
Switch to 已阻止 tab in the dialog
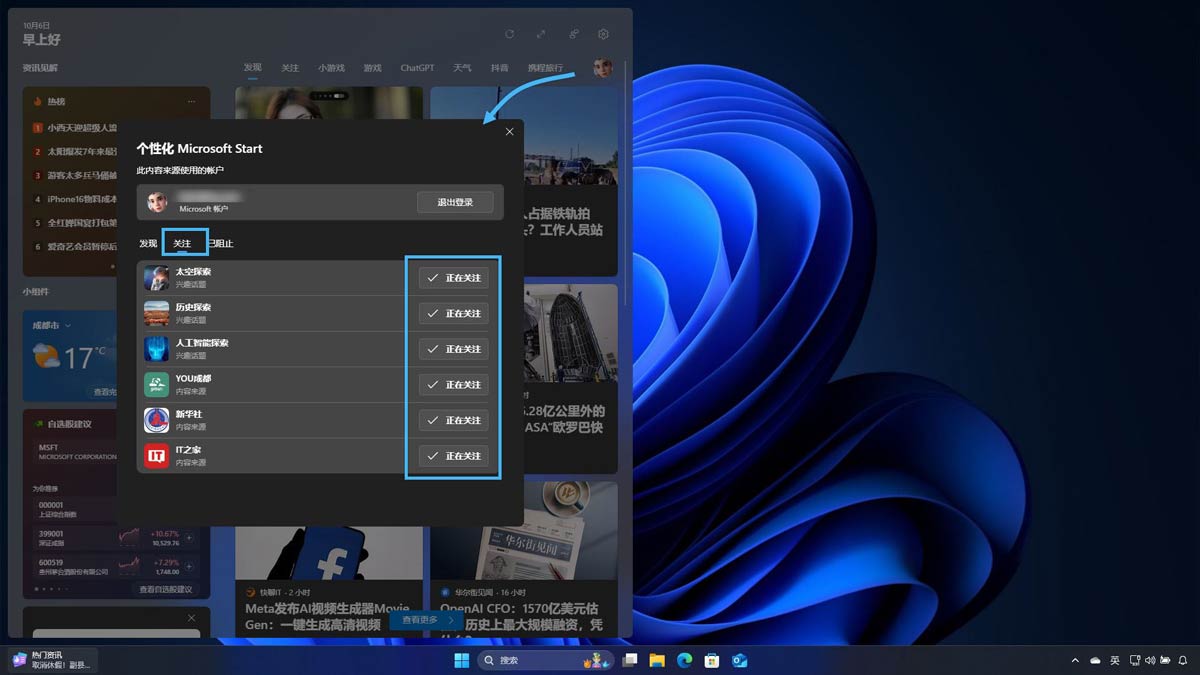pyautogui.click(x=222, y=243)
